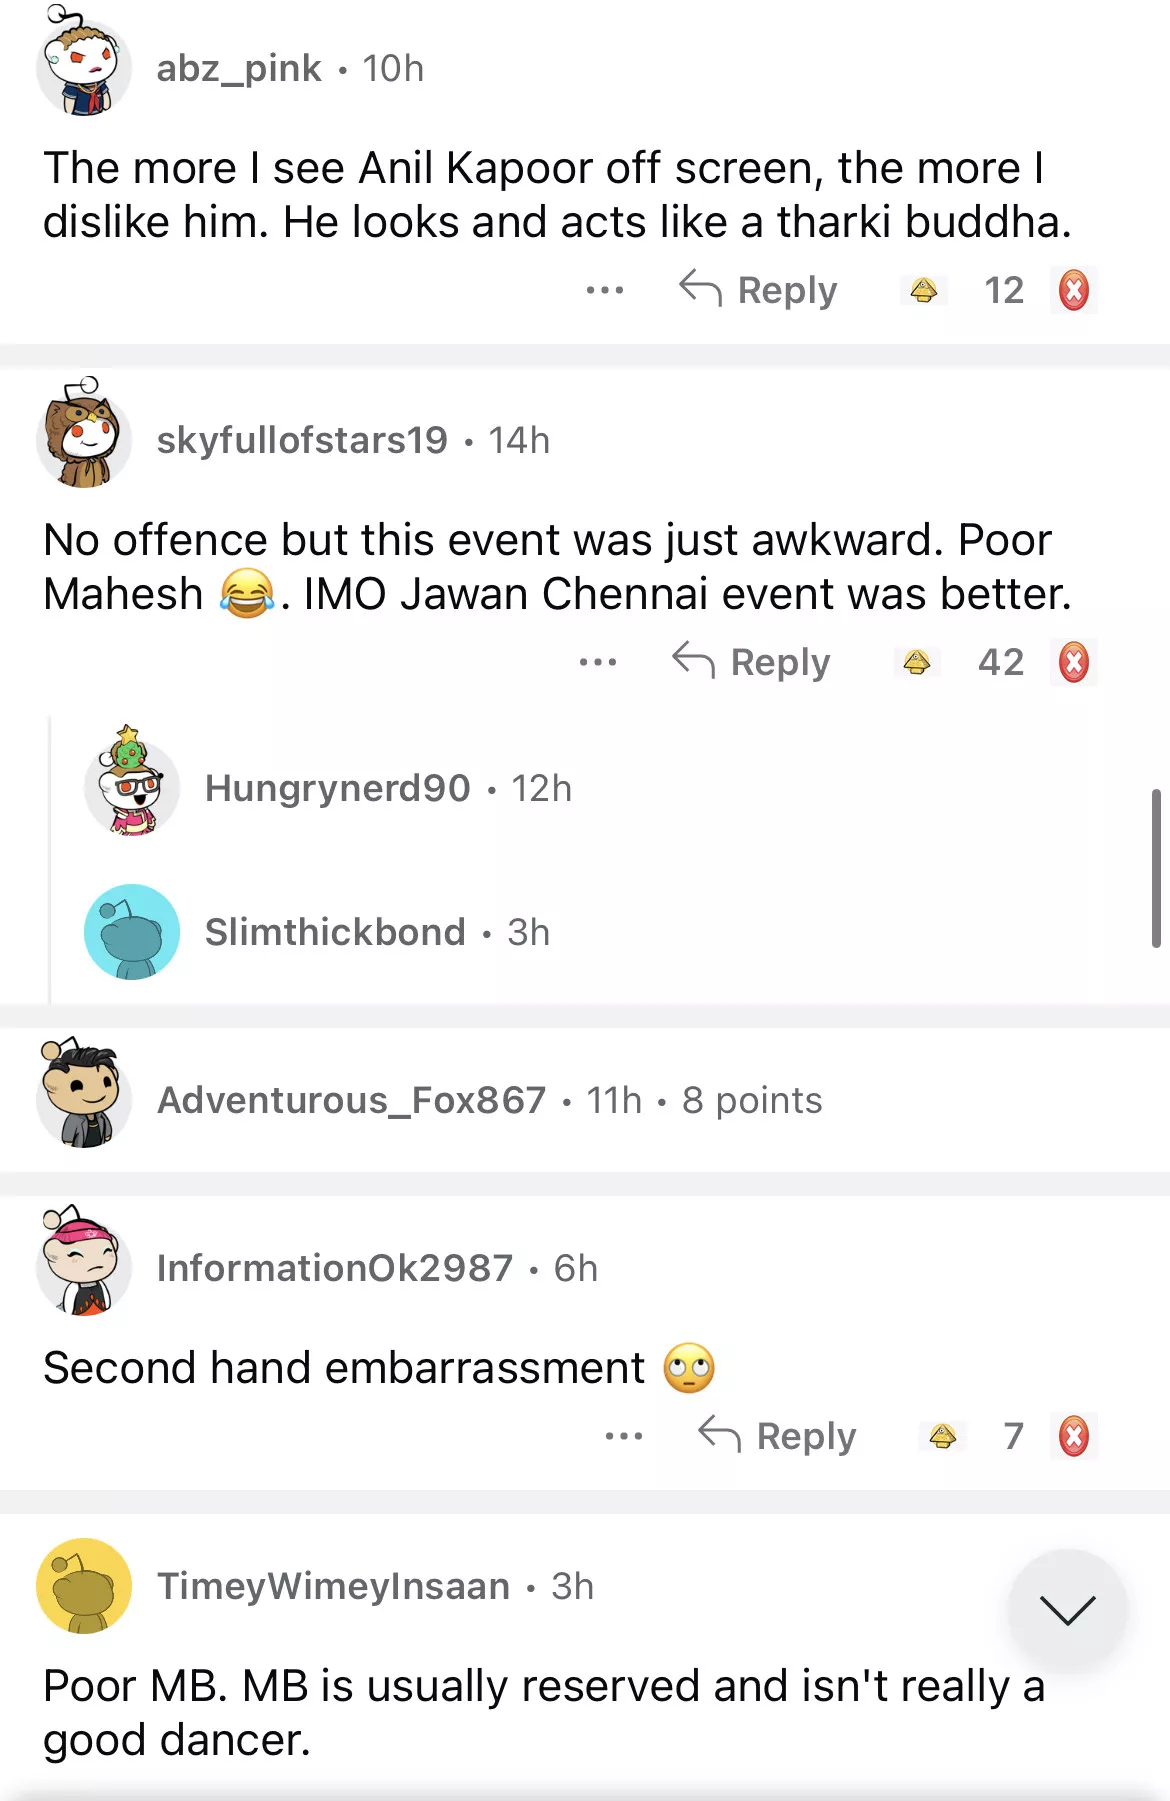Click the vertical scrollbar handle
The image size is (1170, 1801).
[x=1156, y=867]
